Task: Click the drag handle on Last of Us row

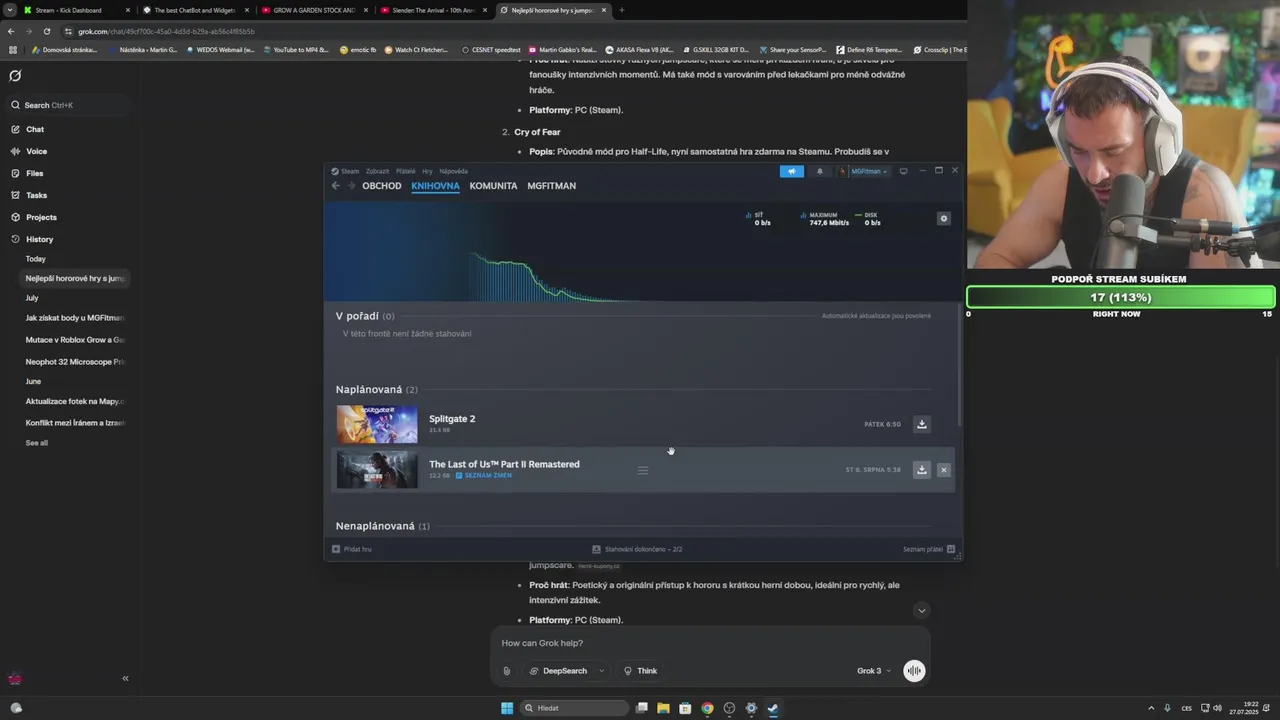Action: click(643, 470)
